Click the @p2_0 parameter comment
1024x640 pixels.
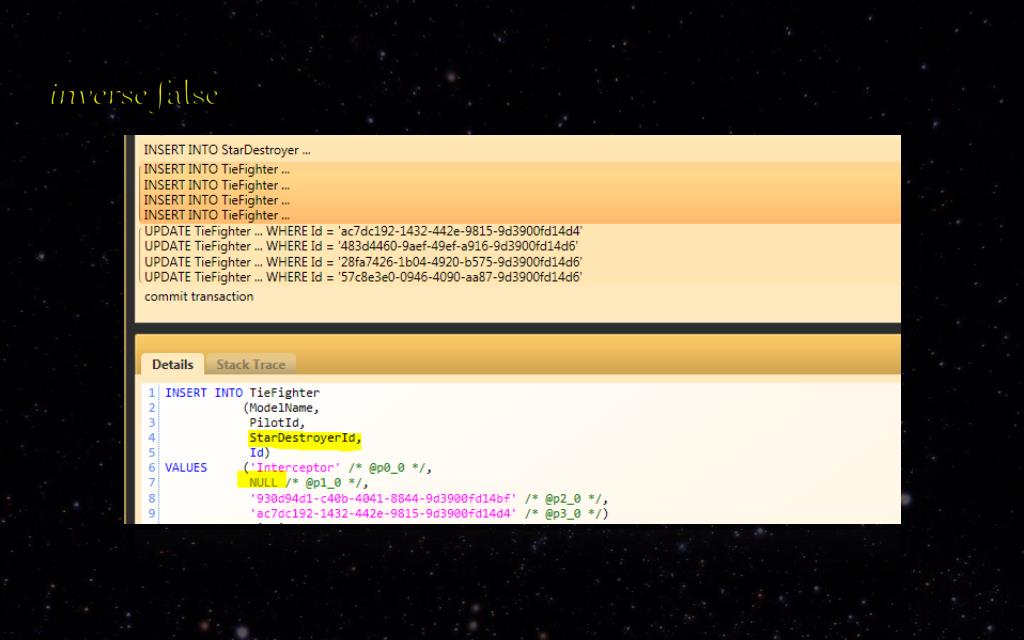pos(563,498)
